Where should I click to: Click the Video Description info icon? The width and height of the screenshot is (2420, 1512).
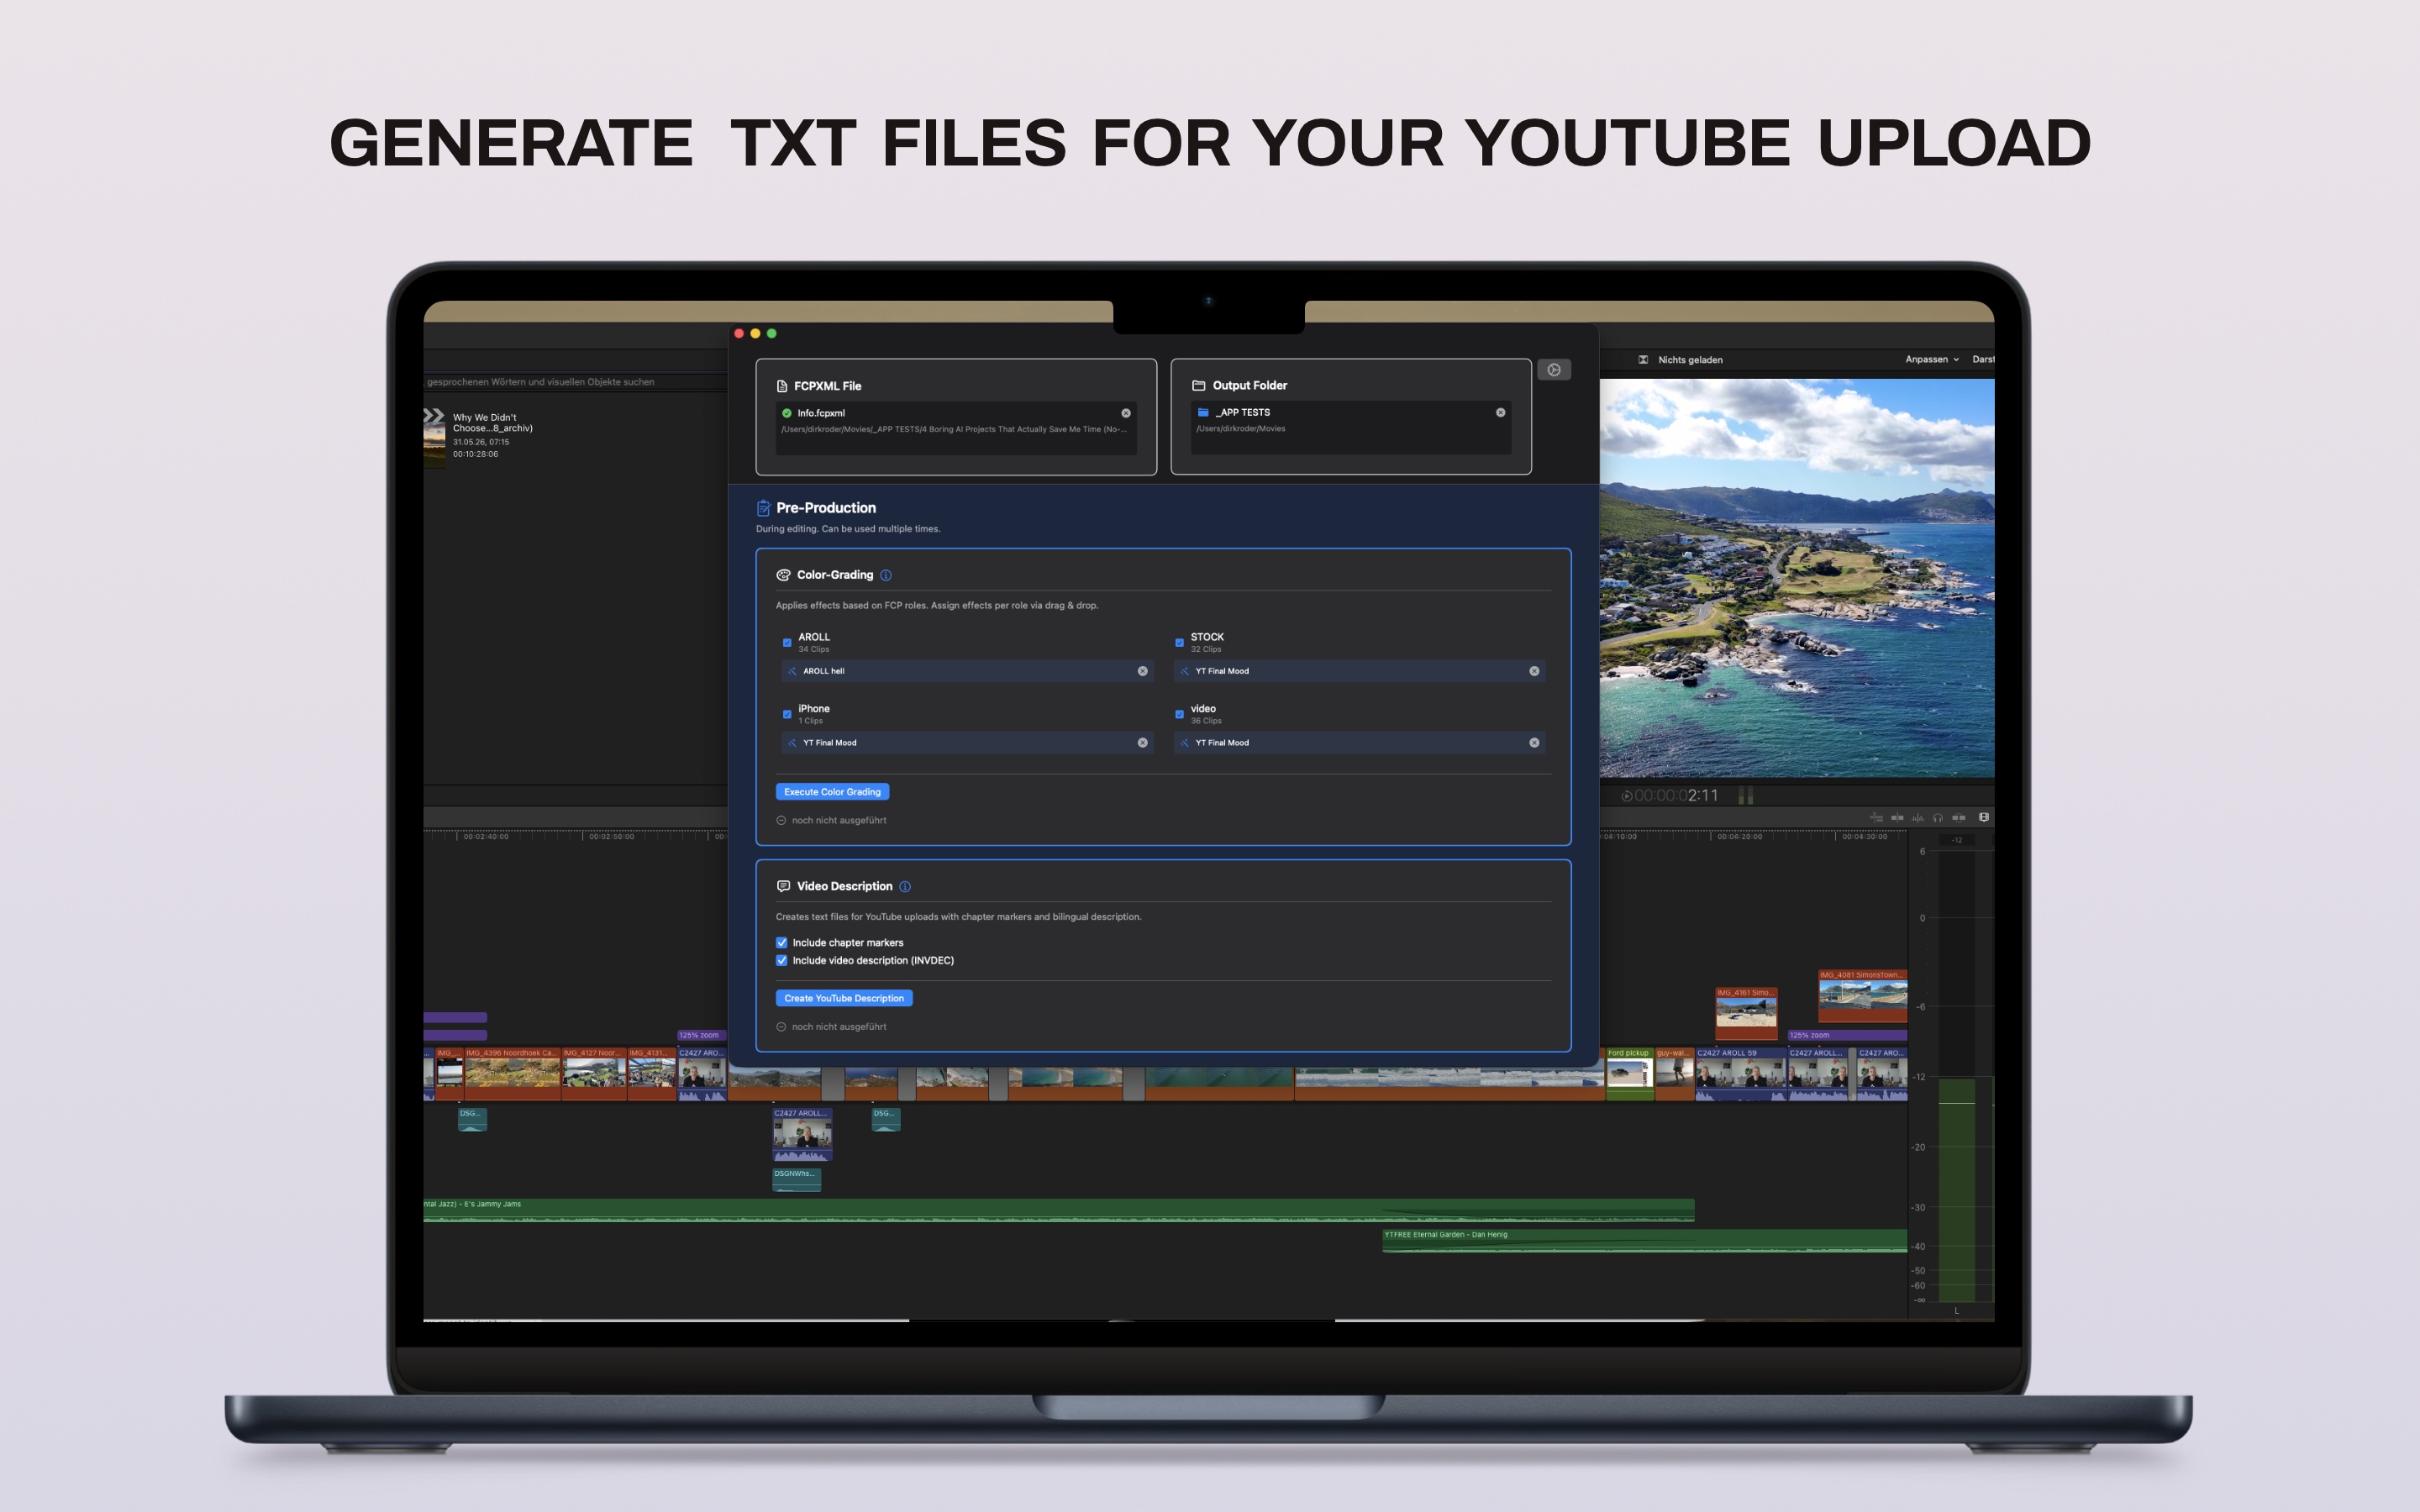point(905,886)
